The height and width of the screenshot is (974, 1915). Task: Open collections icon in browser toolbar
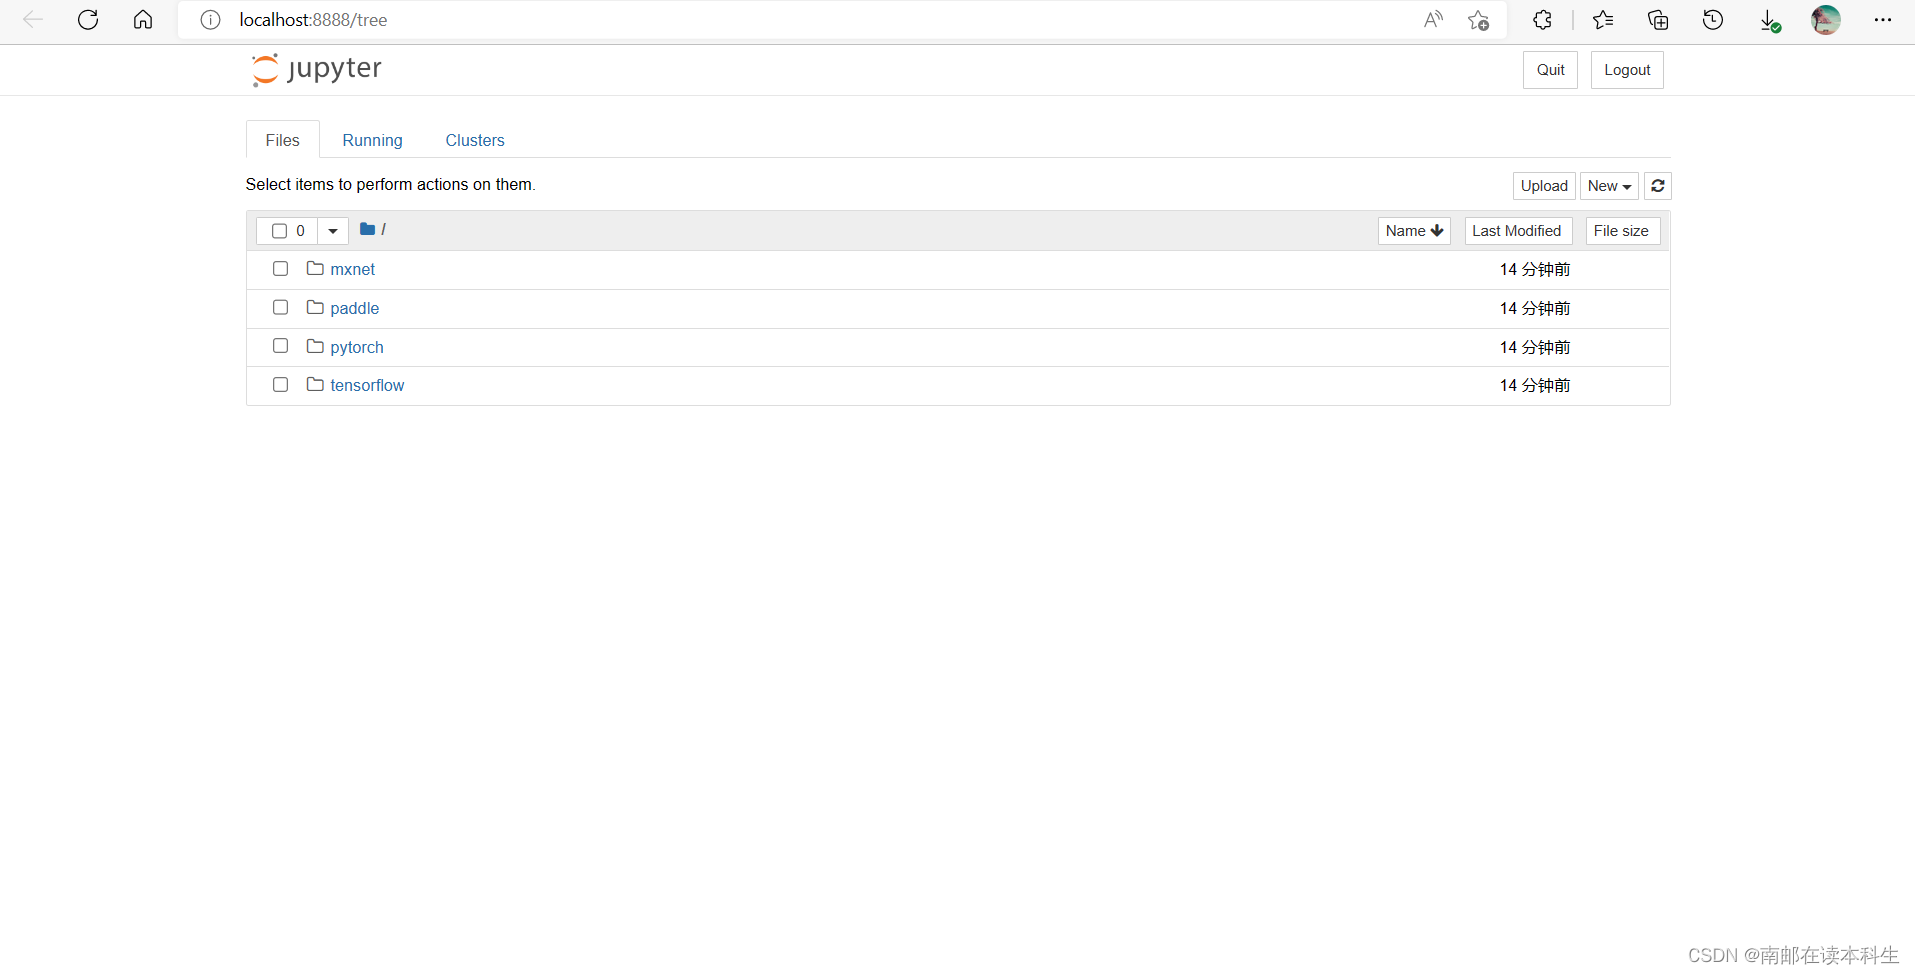(x=1658, y=20)
